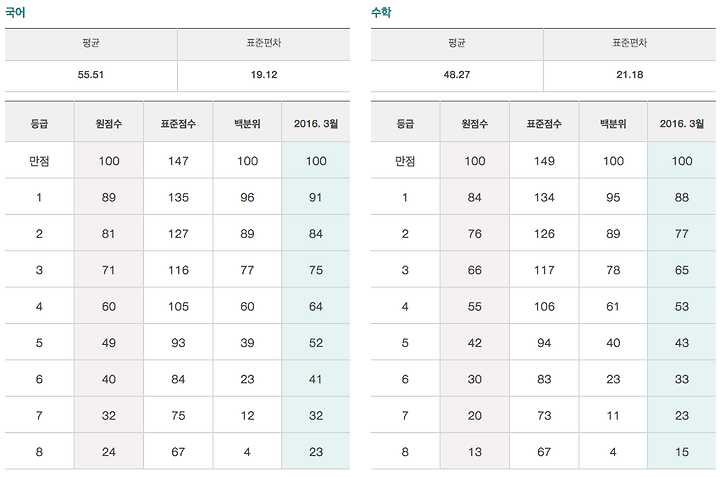720x477 pixels.
Task: Click 수학 grade 2 raw score 76
Action: 475,234
